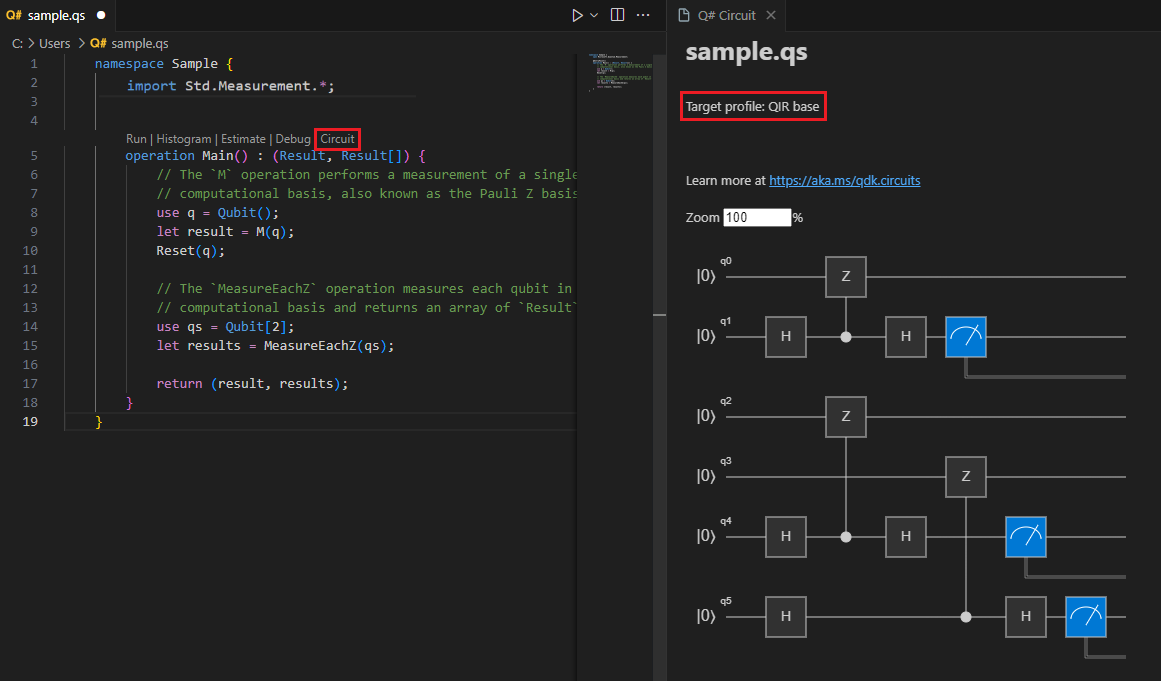Click the Run play icon in editor toolbar
This screenshot has height=681, width=1161.
click(x=577, y=15)
